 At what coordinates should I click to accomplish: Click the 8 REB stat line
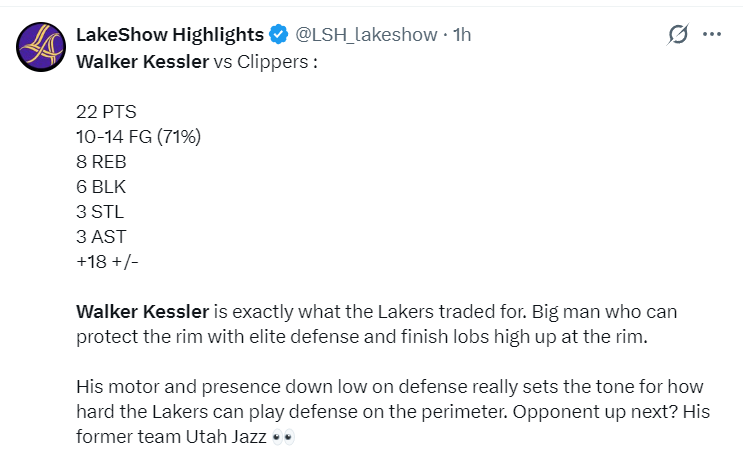tap(101, 162)
